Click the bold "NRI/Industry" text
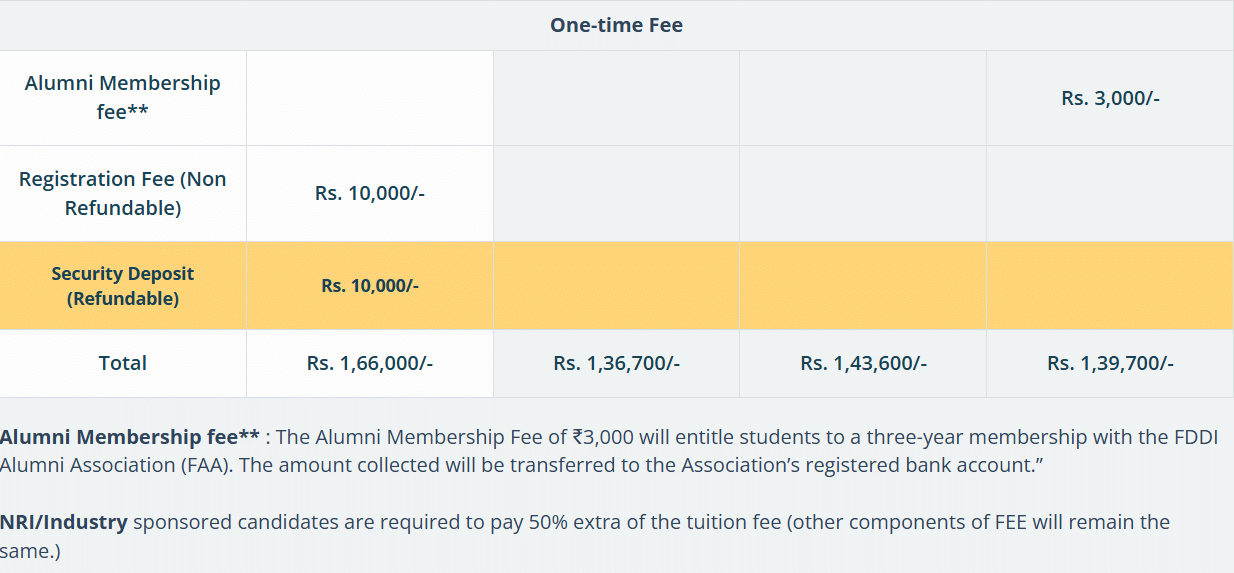Image resolution: width=1234 pixels, height=573 pixels. coord(64,522)
